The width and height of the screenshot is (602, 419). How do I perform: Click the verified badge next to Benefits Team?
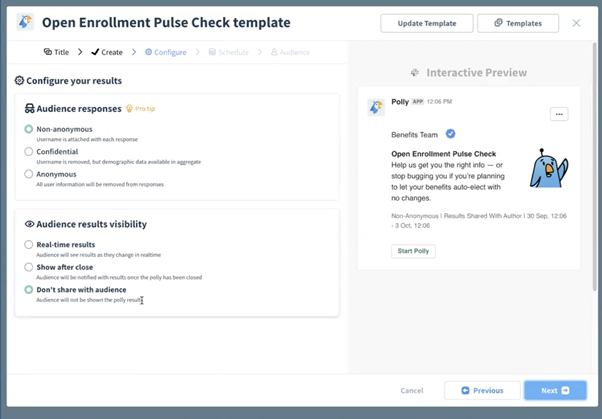(x=450, y=134)
